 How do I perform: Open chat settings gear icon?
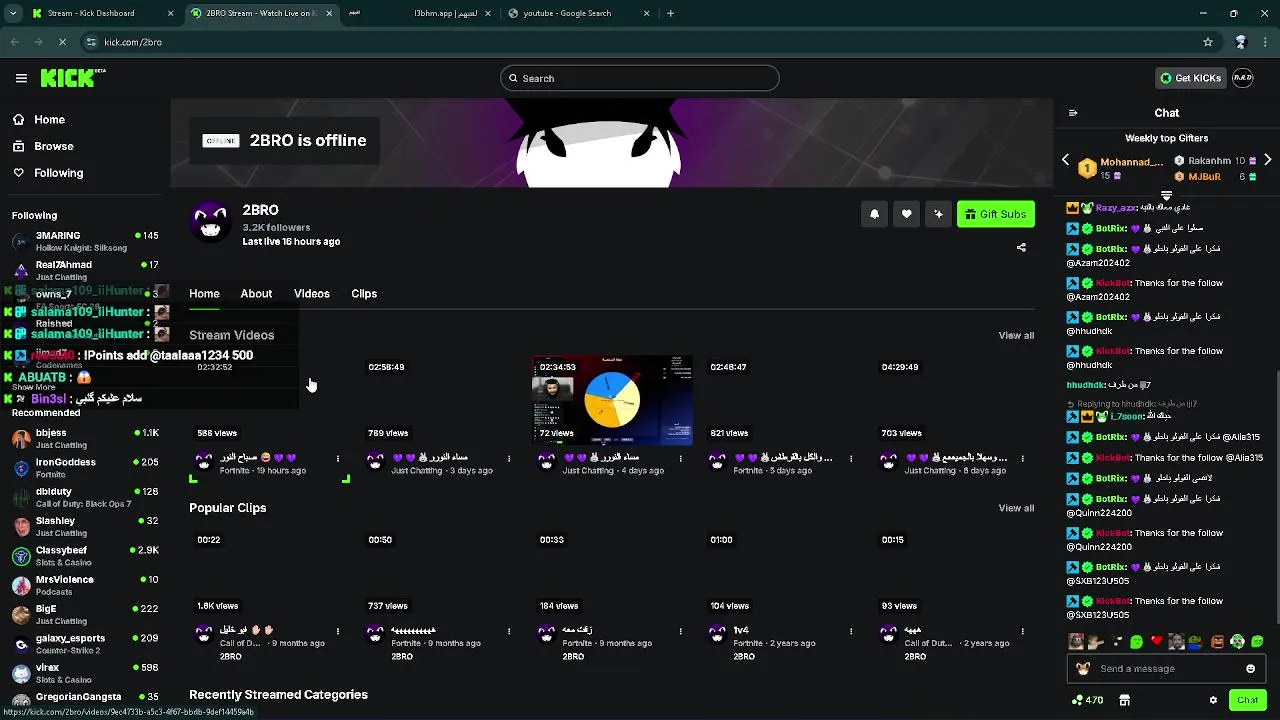1213,700
